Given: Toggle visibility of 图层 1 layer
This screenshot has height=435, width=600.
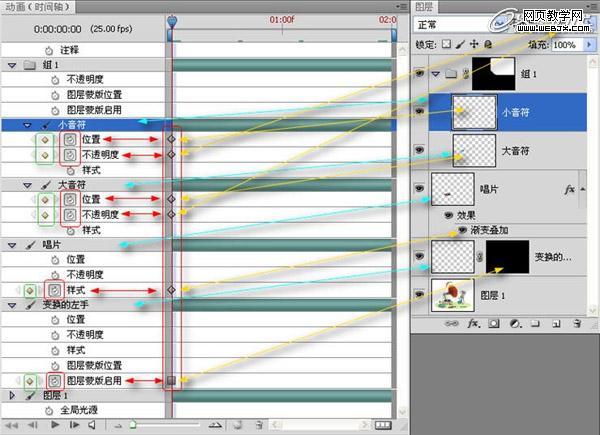Looking at the screenshot, I should point(420,294).
